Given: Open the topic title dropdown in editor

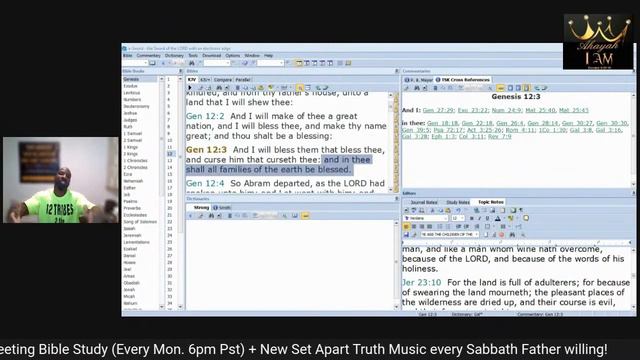Looking at the screenshot, I should coord(449,235).
